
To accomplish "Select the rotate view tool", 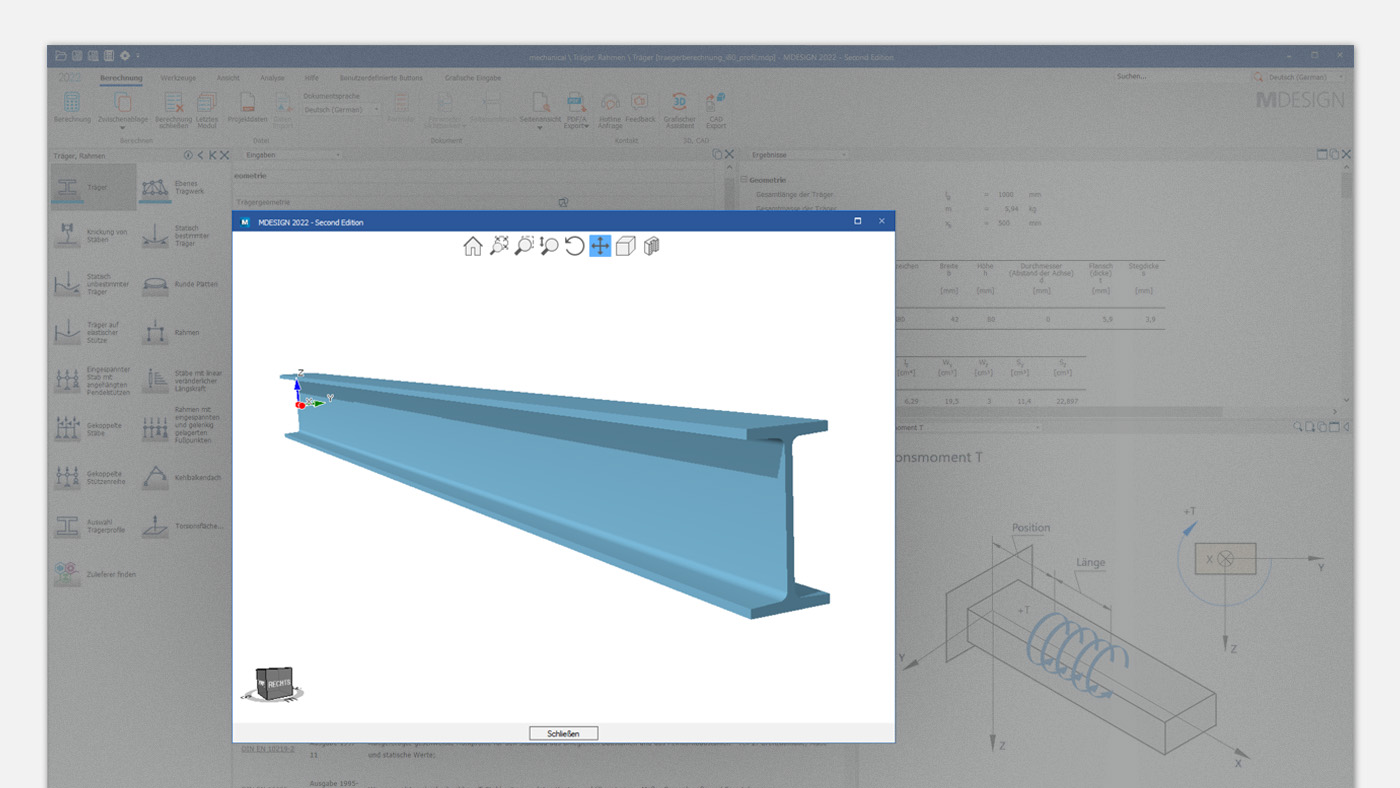I will [x=574, y=246].
